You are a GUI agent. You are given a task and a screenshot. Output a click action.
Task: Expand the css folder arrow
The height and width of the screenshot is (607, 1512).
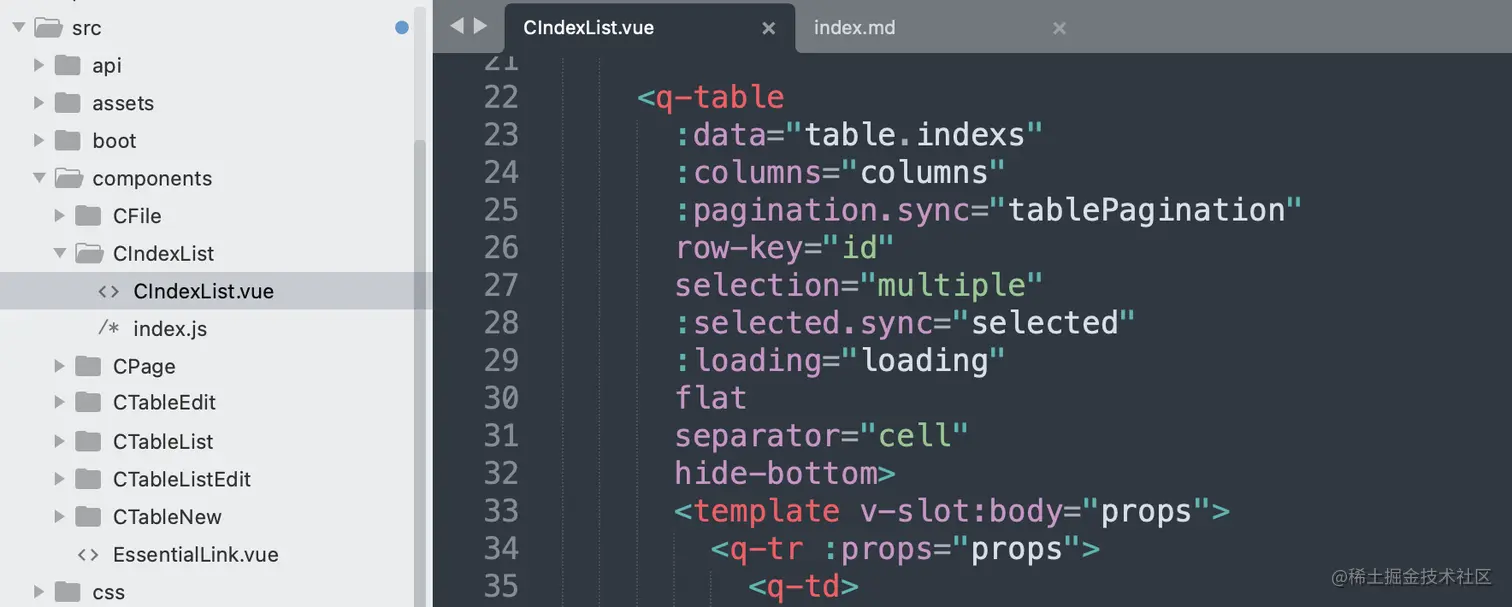[x=39, y=591]
